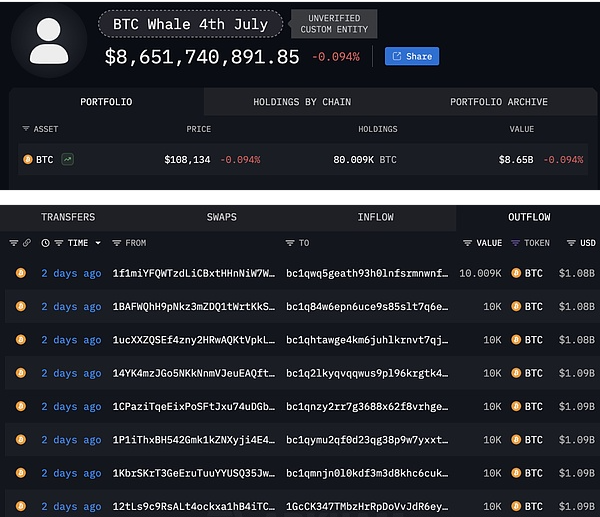Open the 2 days ago link for 1ucXXZQS transfer
Viewport: 600px width, 517px height.
click(71, 340)
